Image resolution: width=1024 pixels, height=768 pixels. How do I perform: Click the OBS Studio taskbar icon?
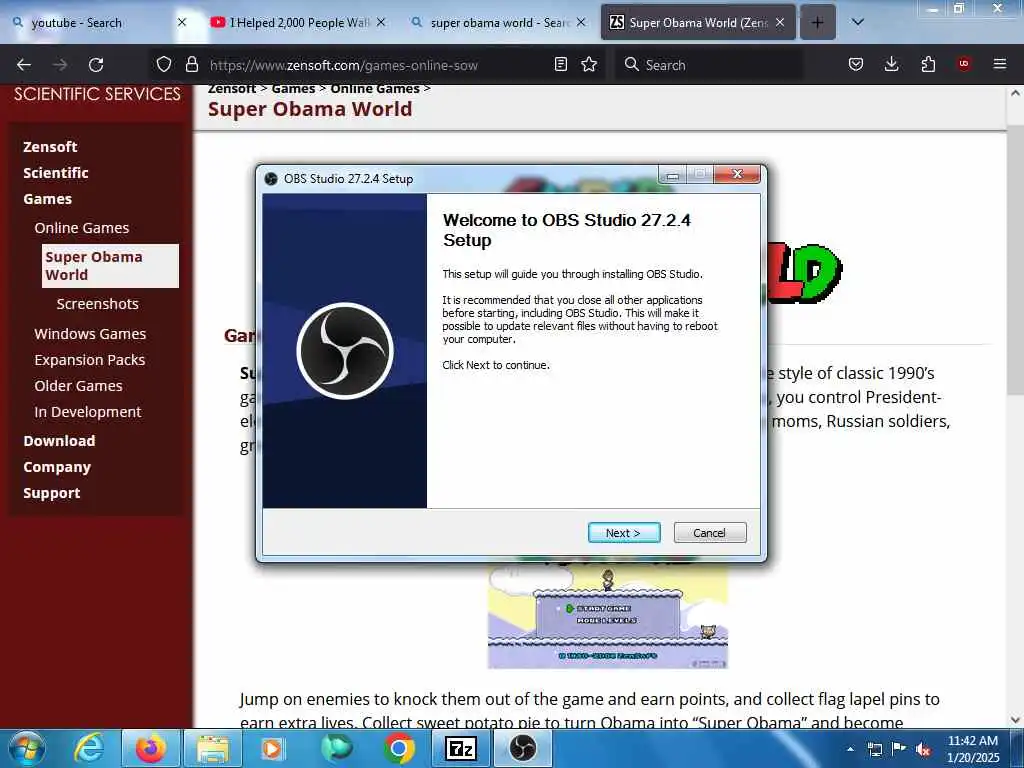point(522,748)
